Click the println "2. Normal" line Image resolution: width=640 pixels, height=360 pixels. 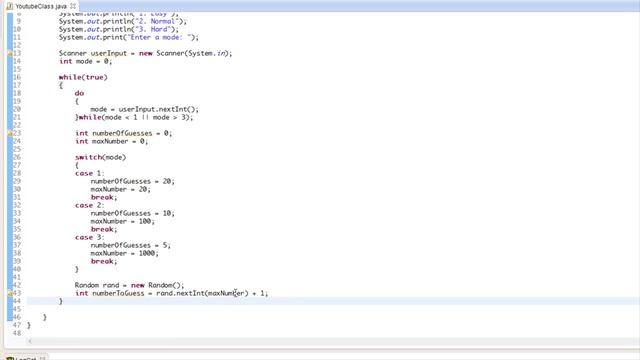122,21
